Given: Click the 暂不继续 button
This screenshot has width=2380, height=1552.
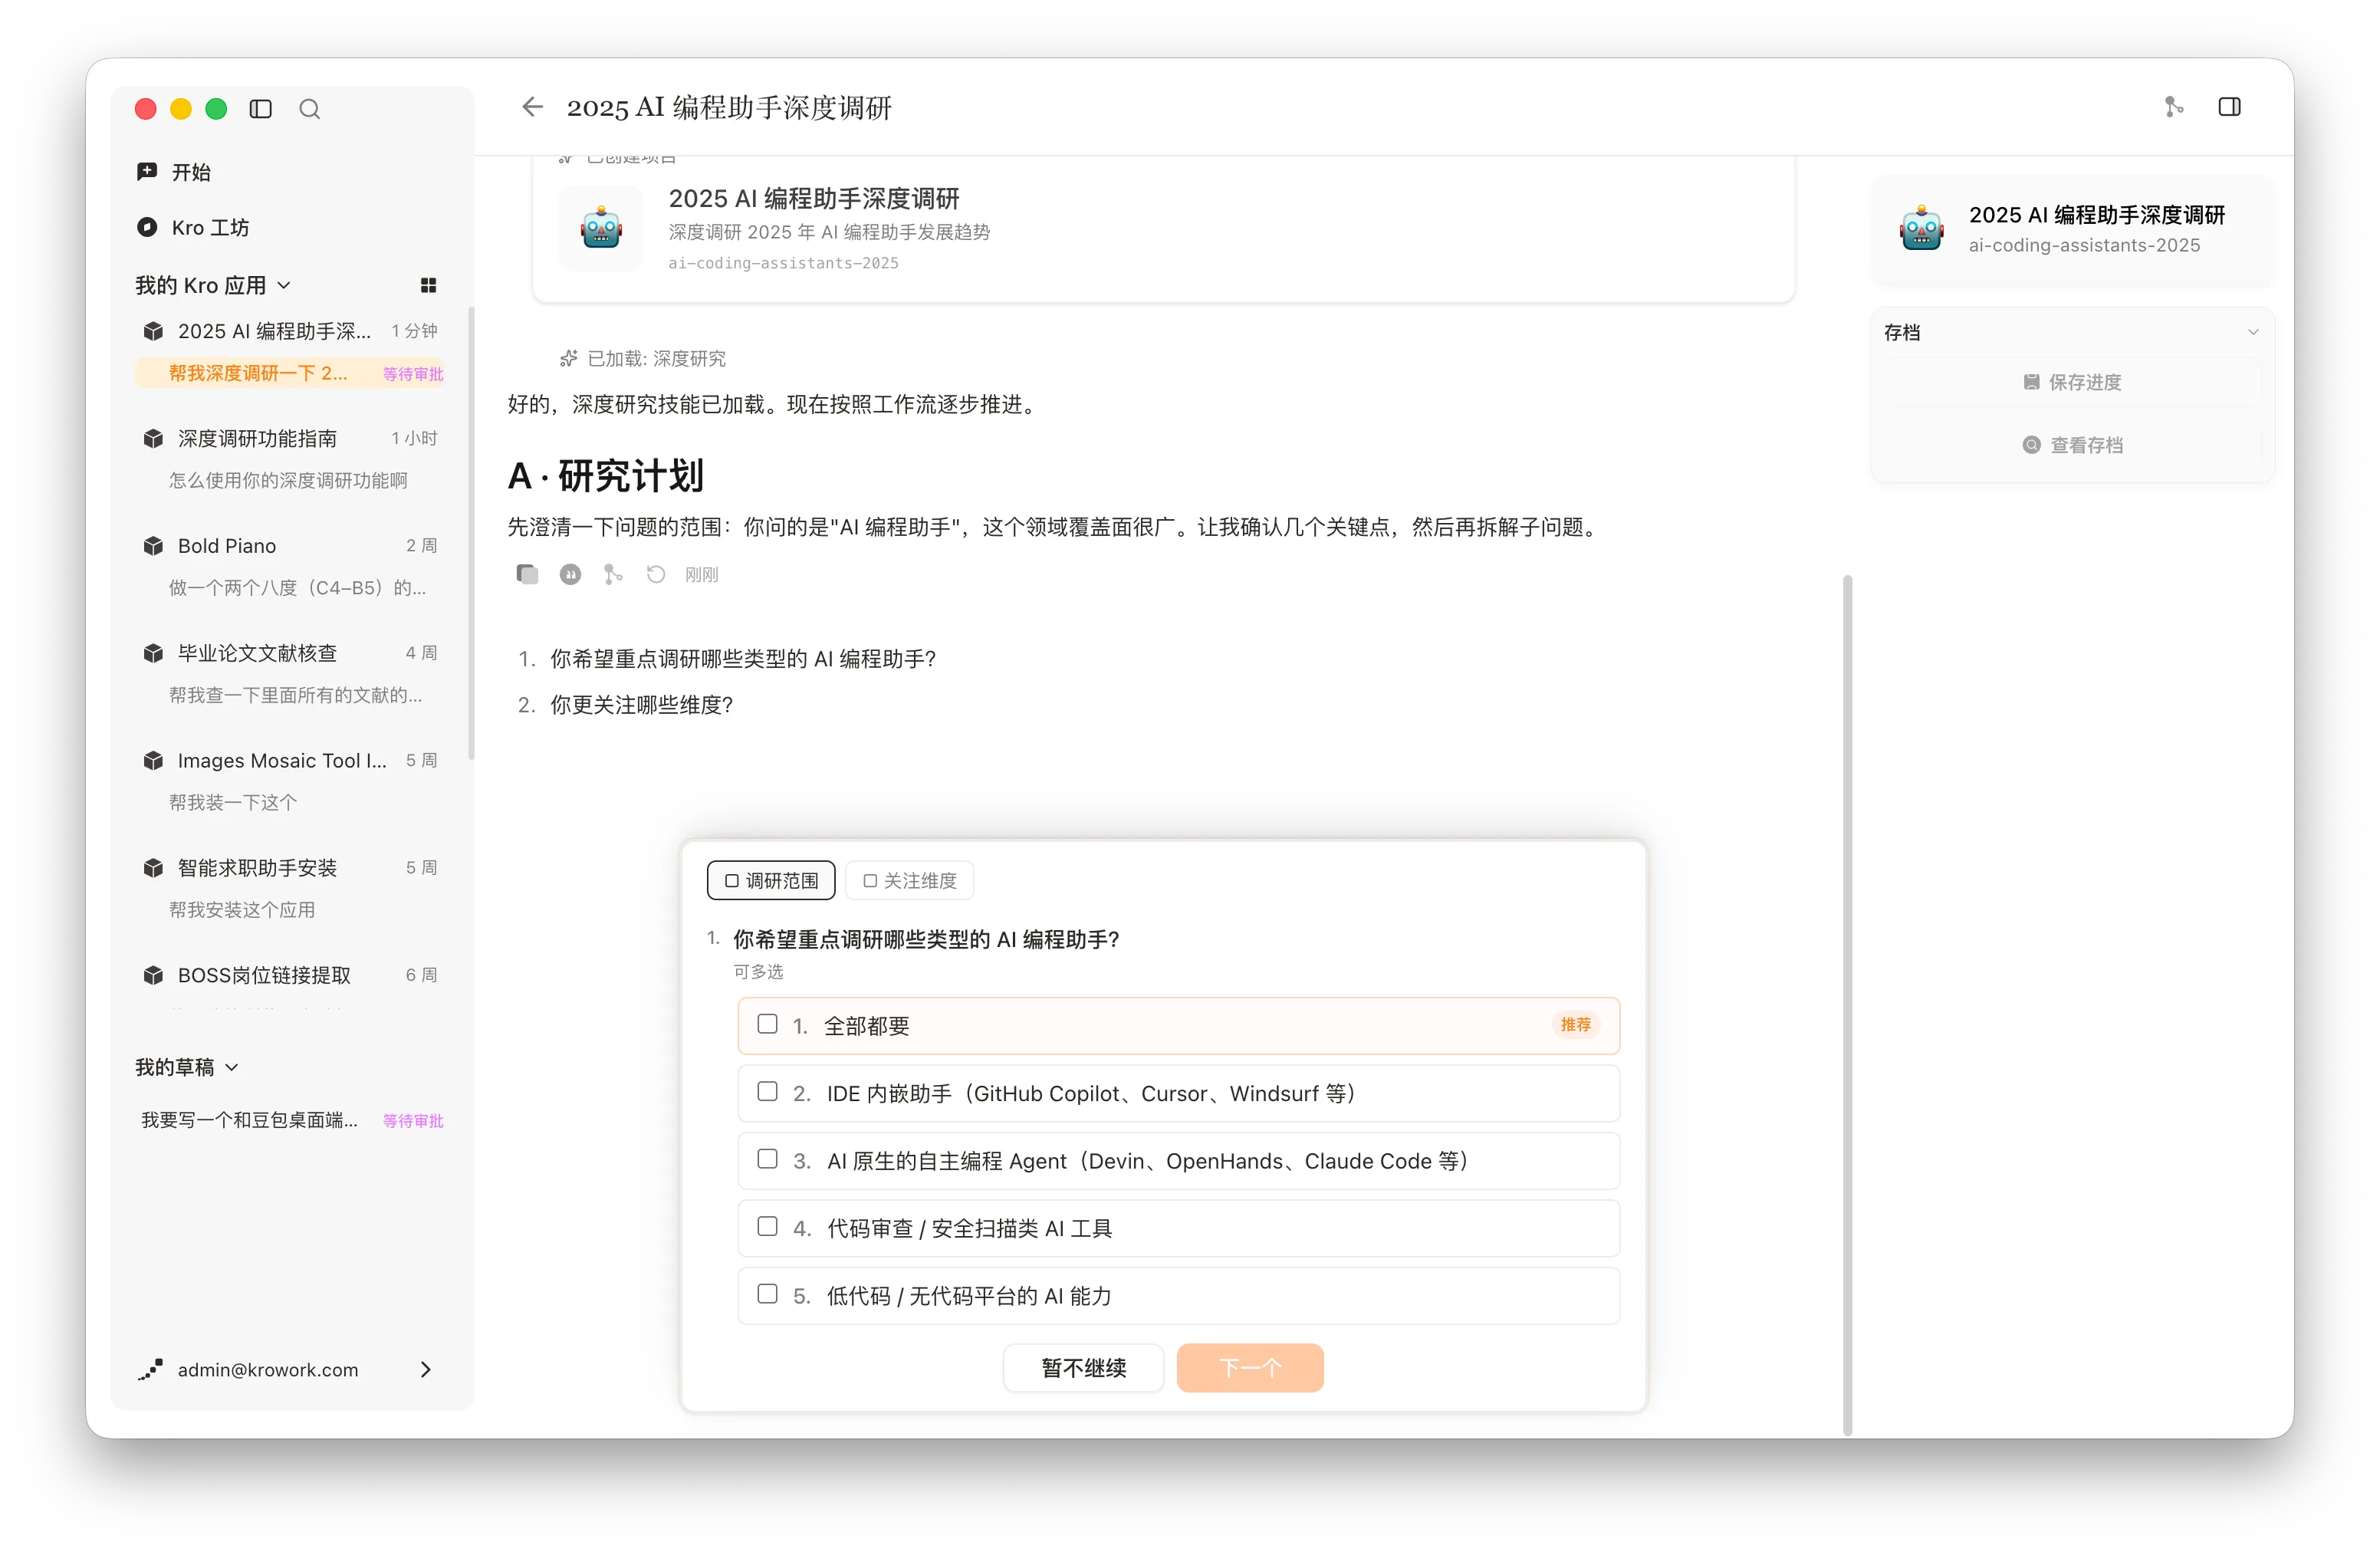Looking at the screenshot, I should (x=1083, y=1367).
